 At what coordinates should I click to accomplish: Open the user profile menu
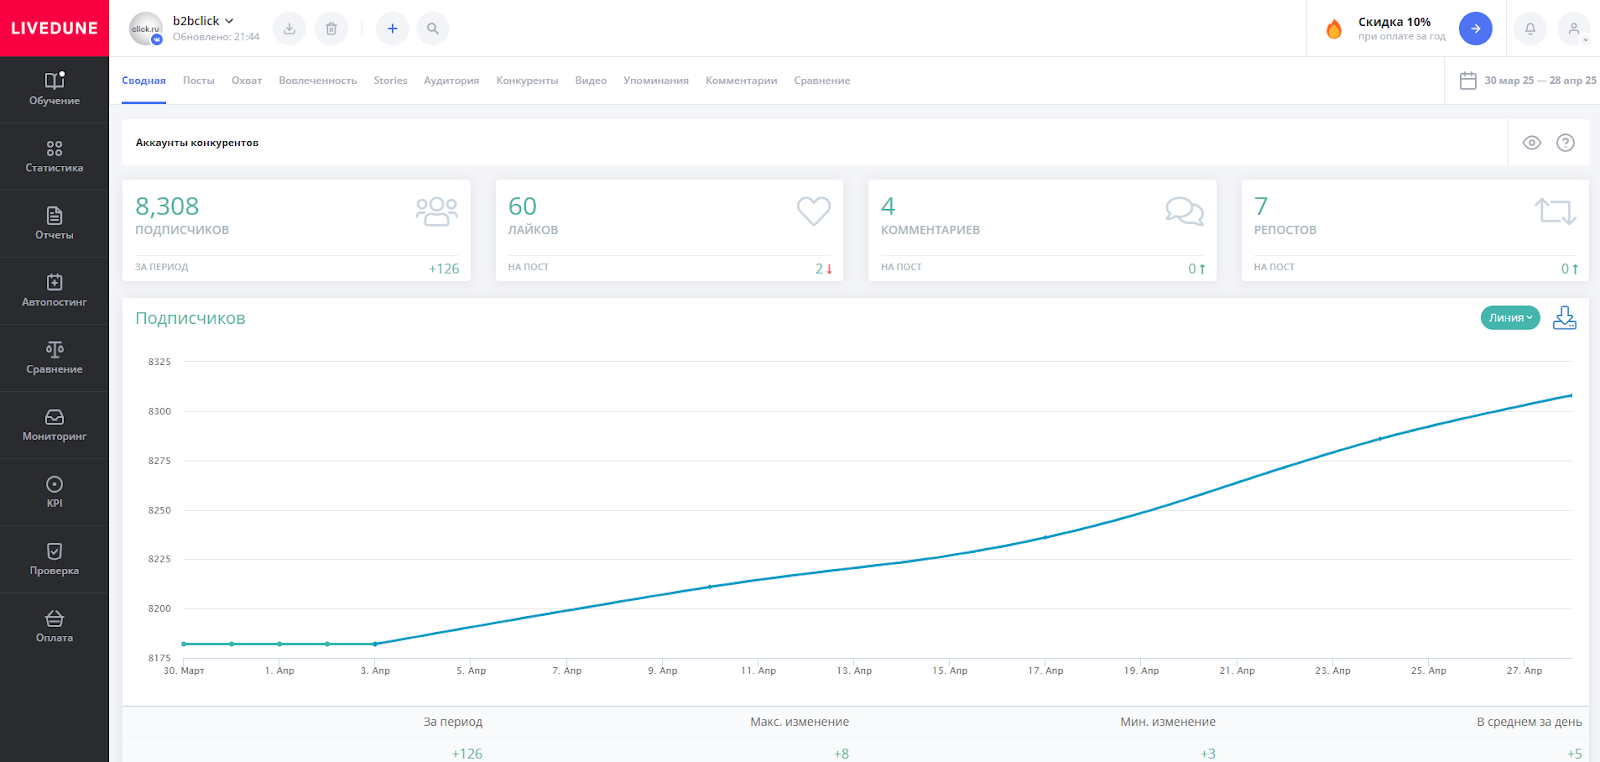point(1574,29)
